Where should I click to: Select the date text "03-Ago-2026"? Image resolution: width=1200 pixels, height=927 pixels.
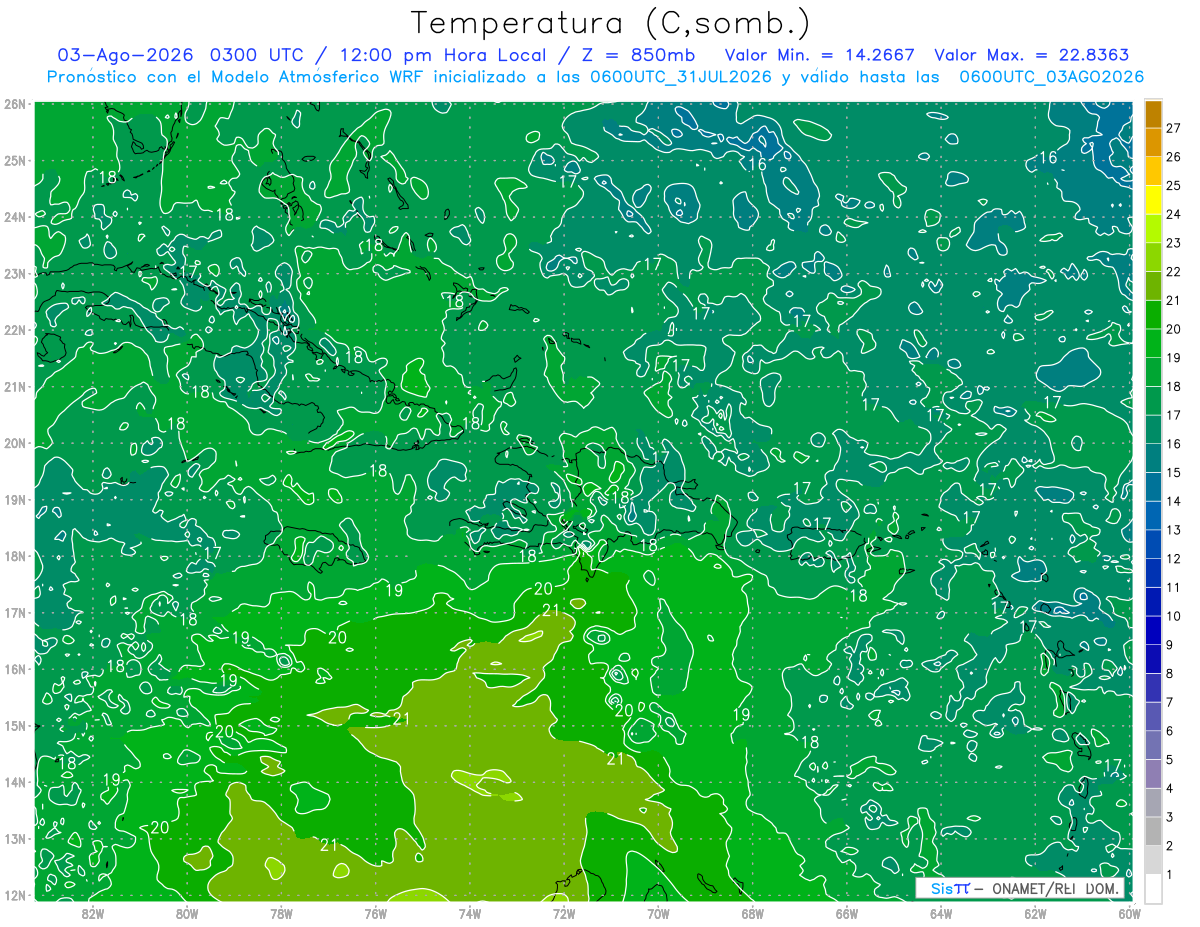click(x=125, y=55)
